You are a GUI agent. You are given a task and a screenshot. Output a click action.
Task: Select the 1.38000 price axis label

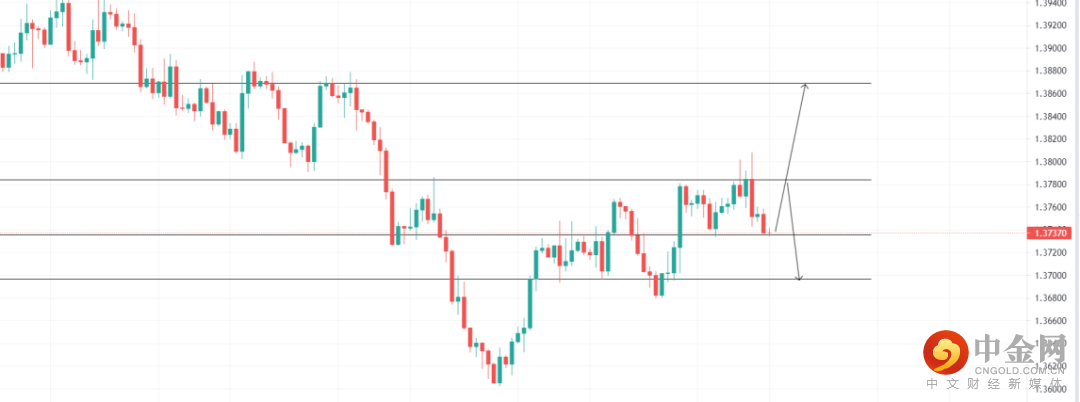tap(1049, 162)
